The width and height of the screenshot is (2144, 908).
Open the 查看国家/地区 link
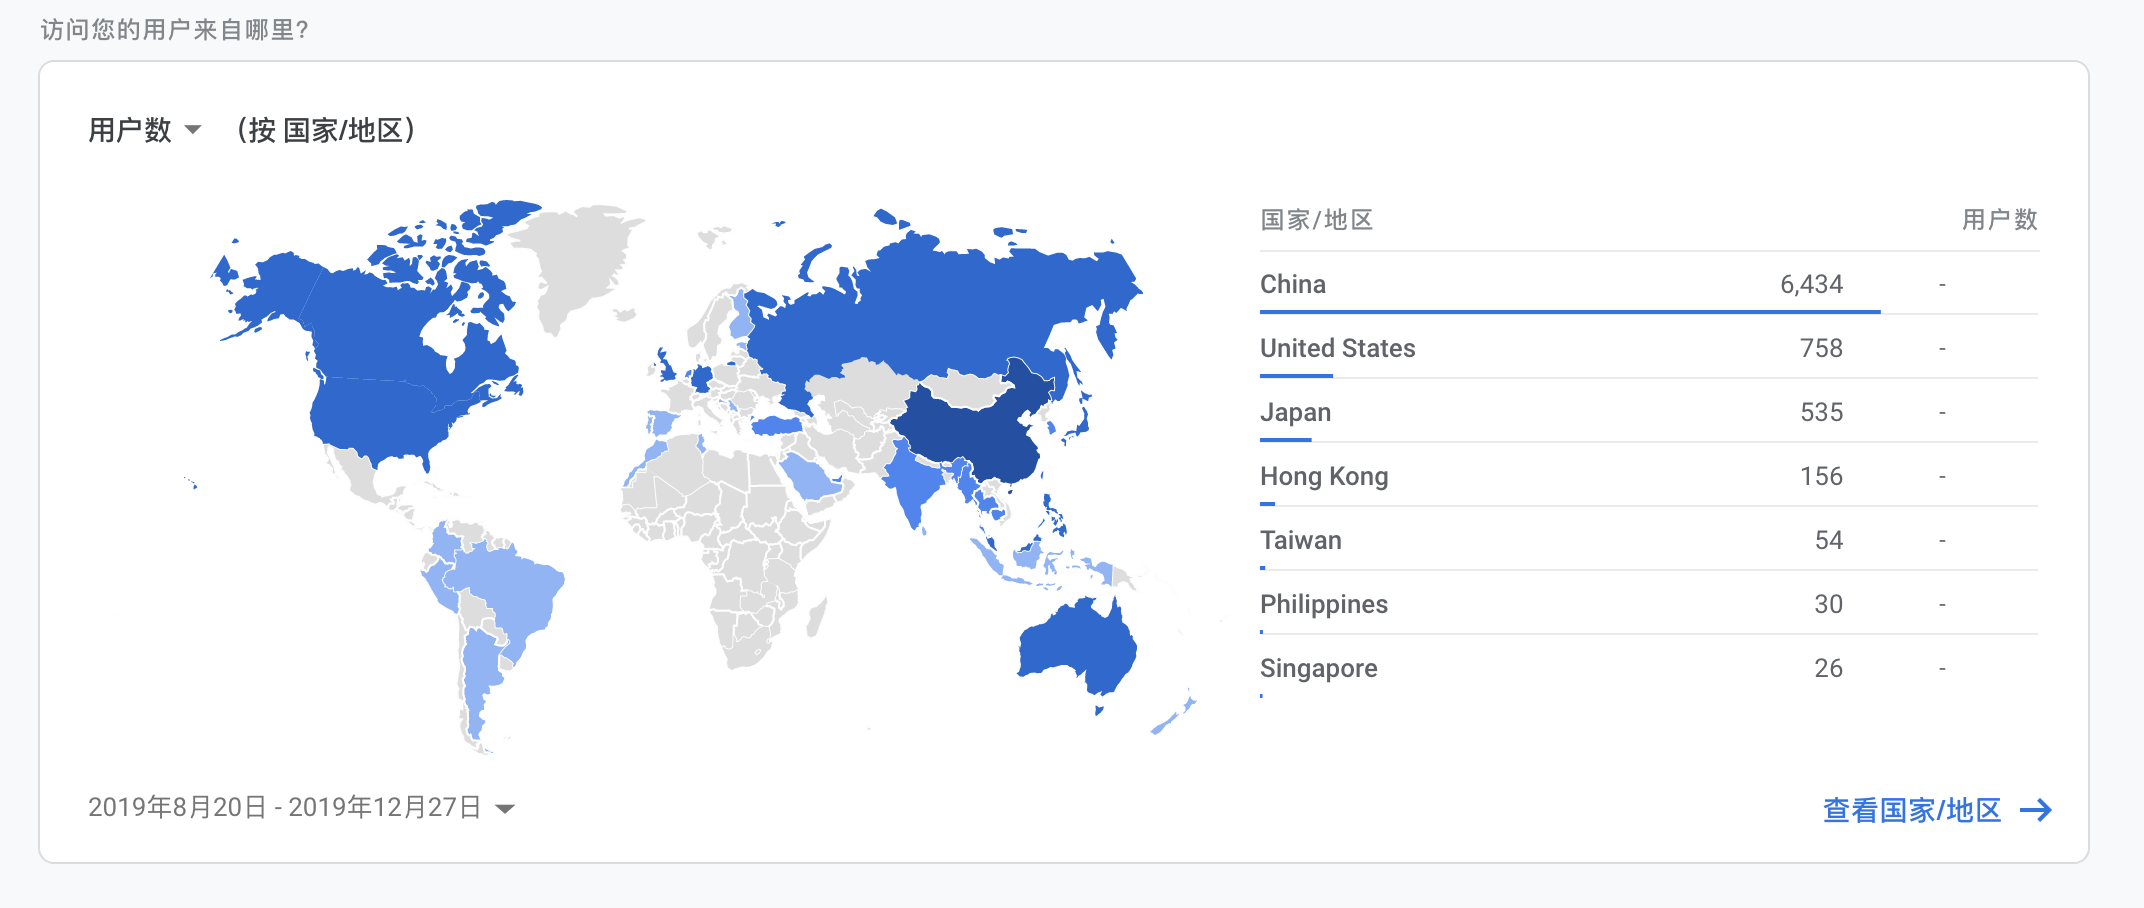[x=1911, y=810]
